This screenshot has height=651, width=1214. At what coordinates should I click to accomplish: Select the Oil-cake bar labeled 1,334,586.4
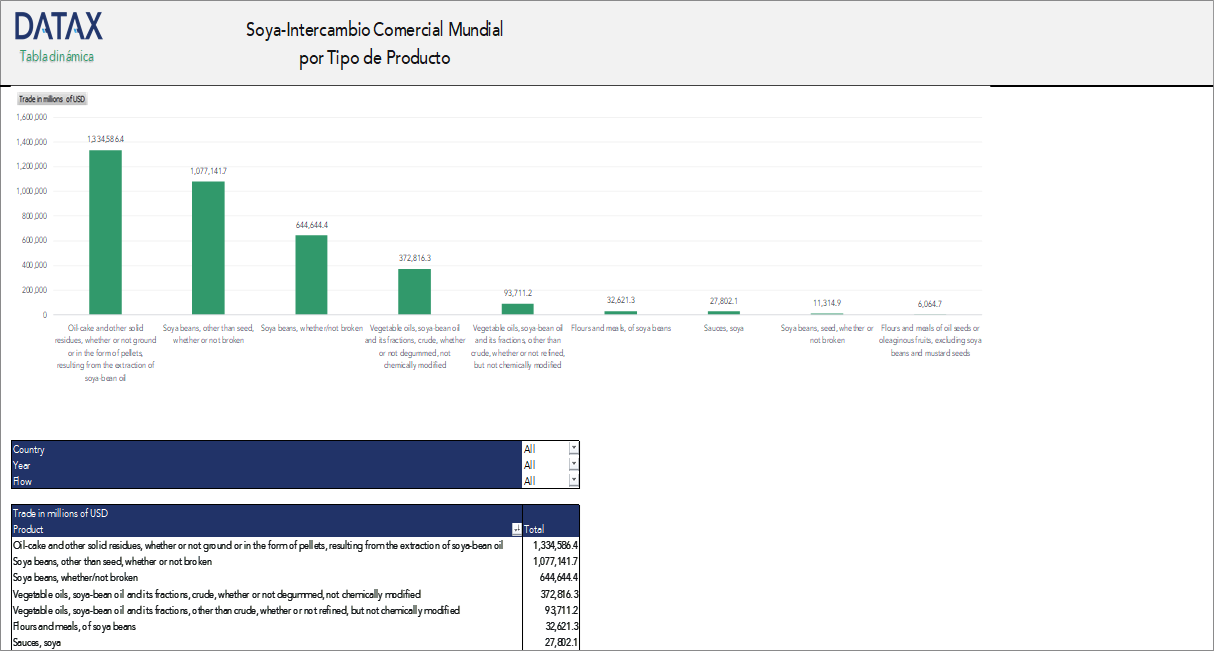tap(105, 232)
